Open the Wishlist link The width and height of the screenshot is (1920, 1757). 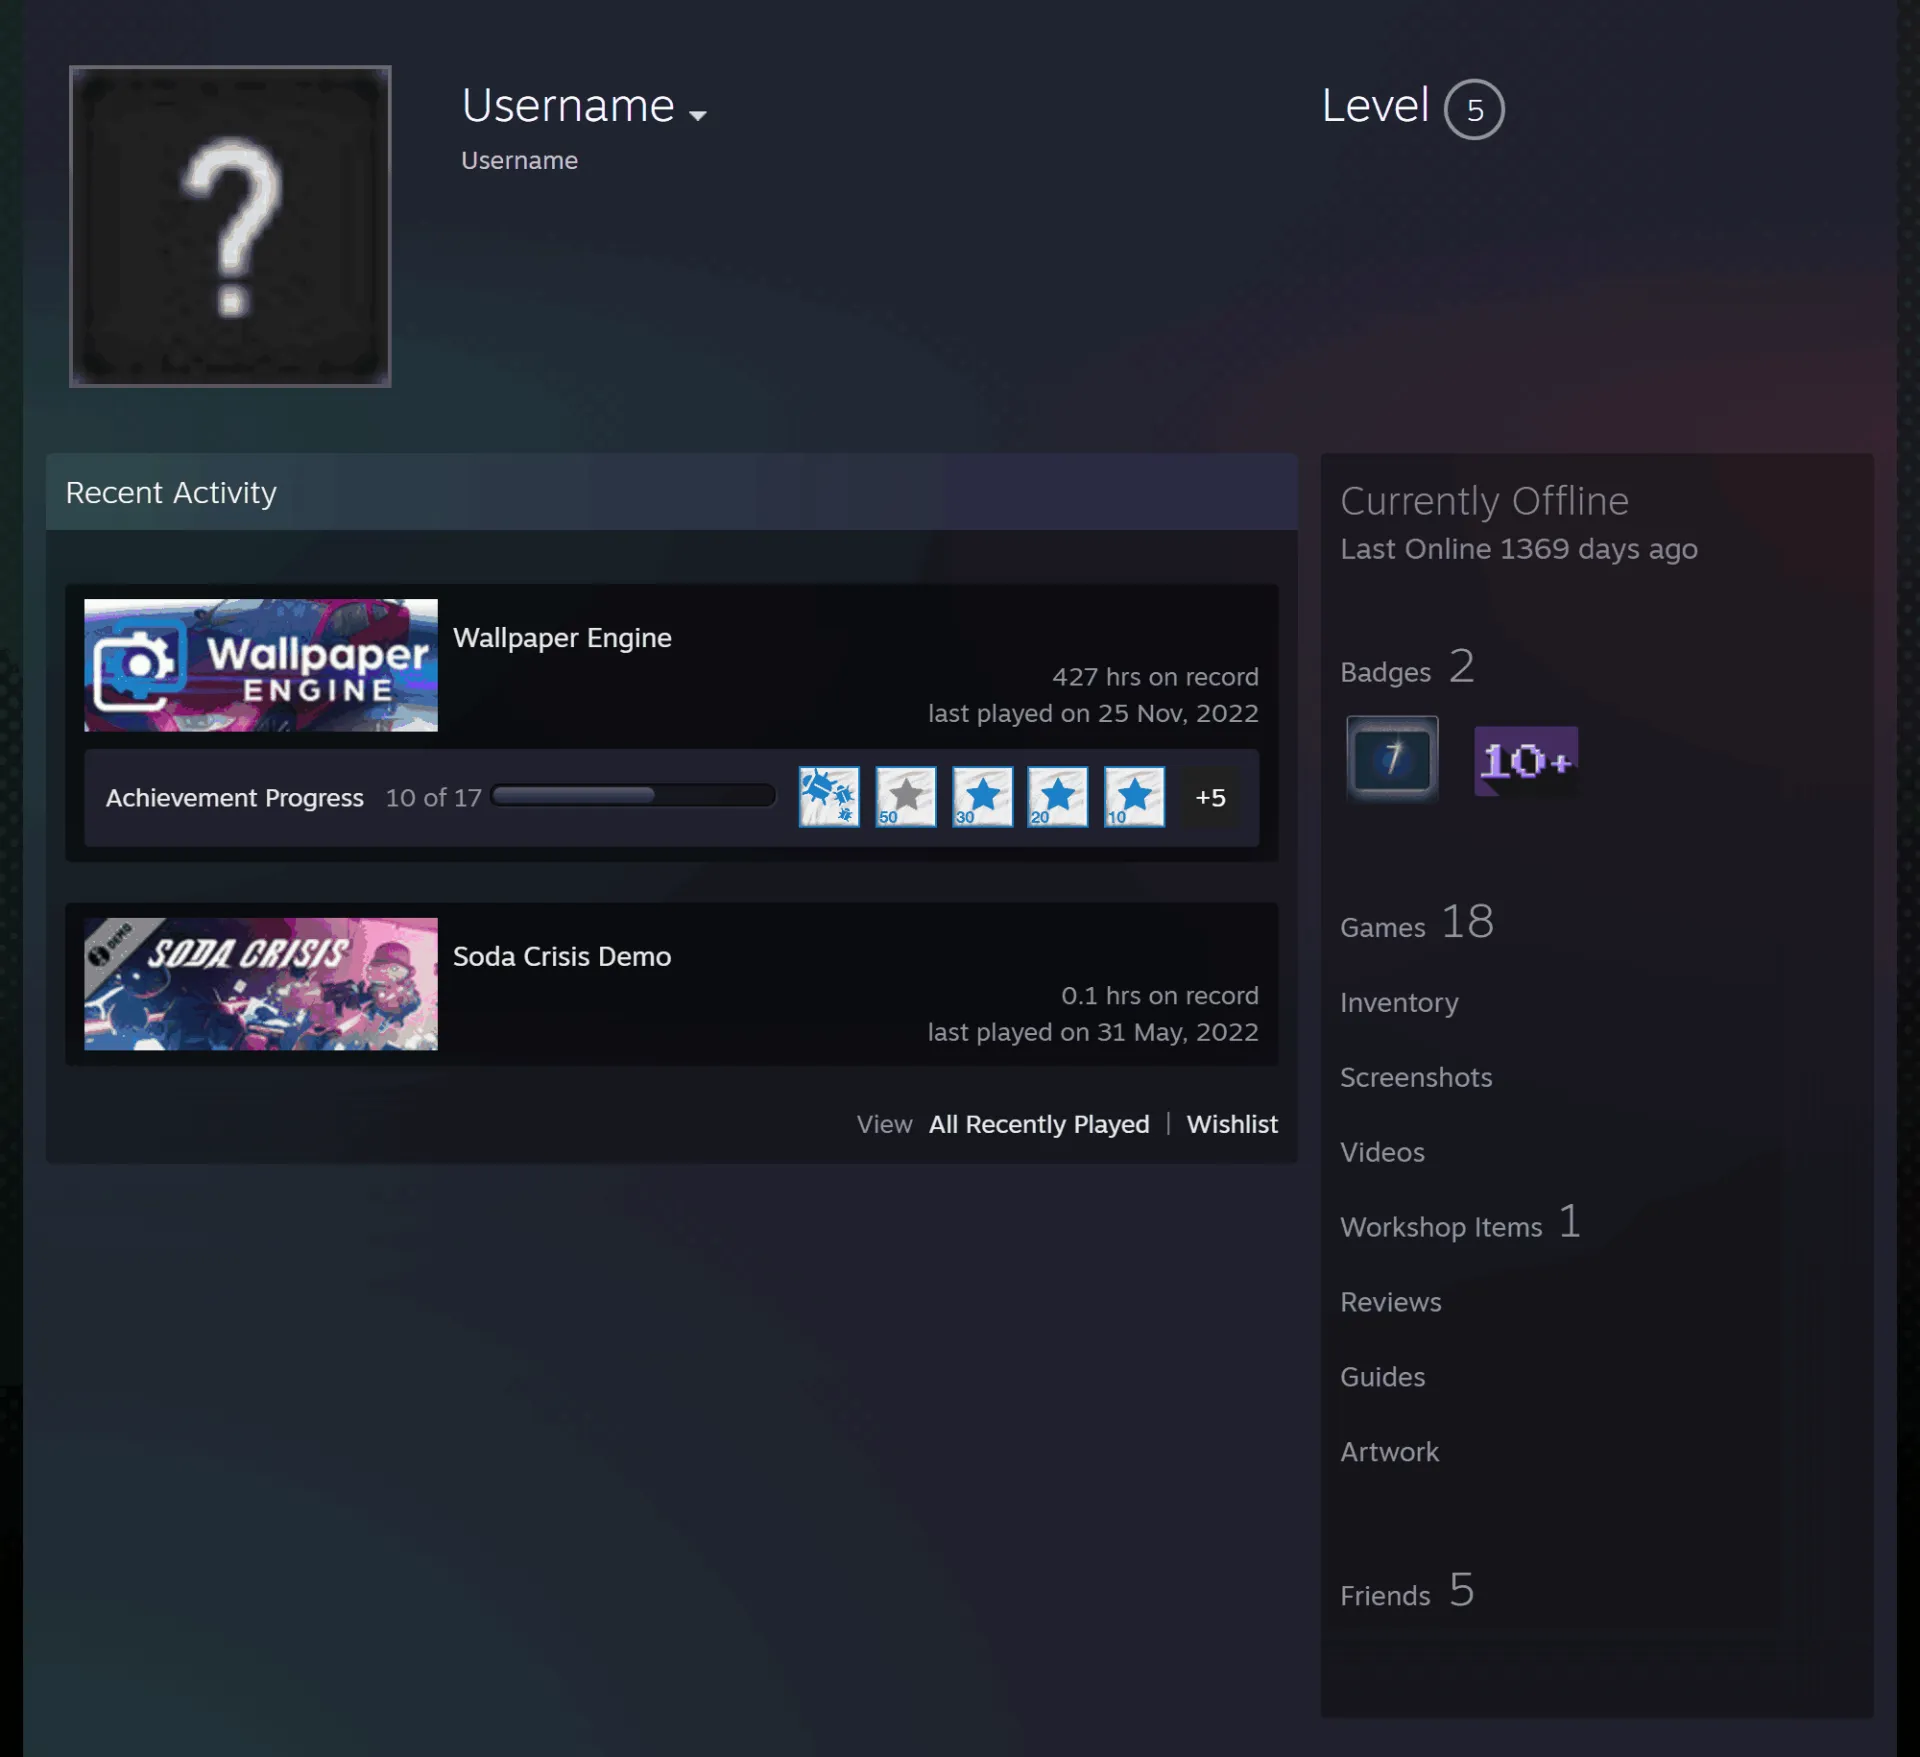[x=1232, y=1124]
